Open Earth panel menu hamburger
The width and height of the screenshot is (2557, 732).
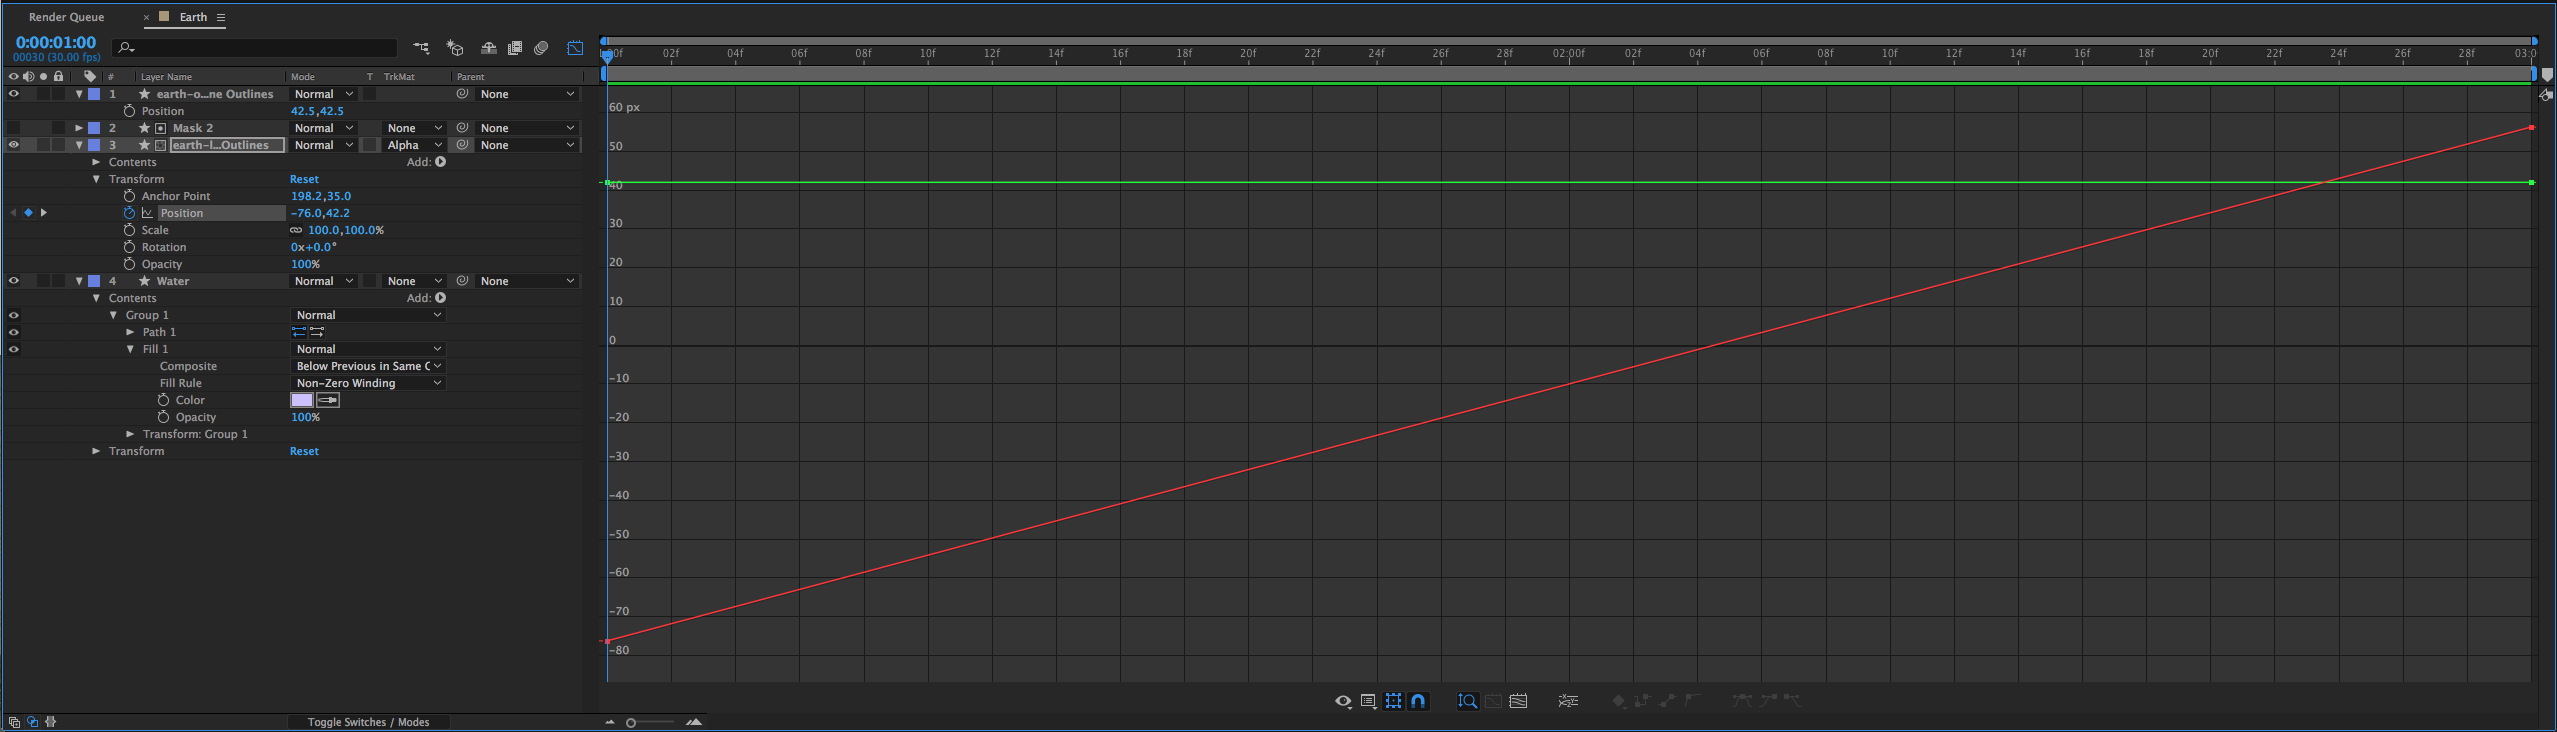221,17
